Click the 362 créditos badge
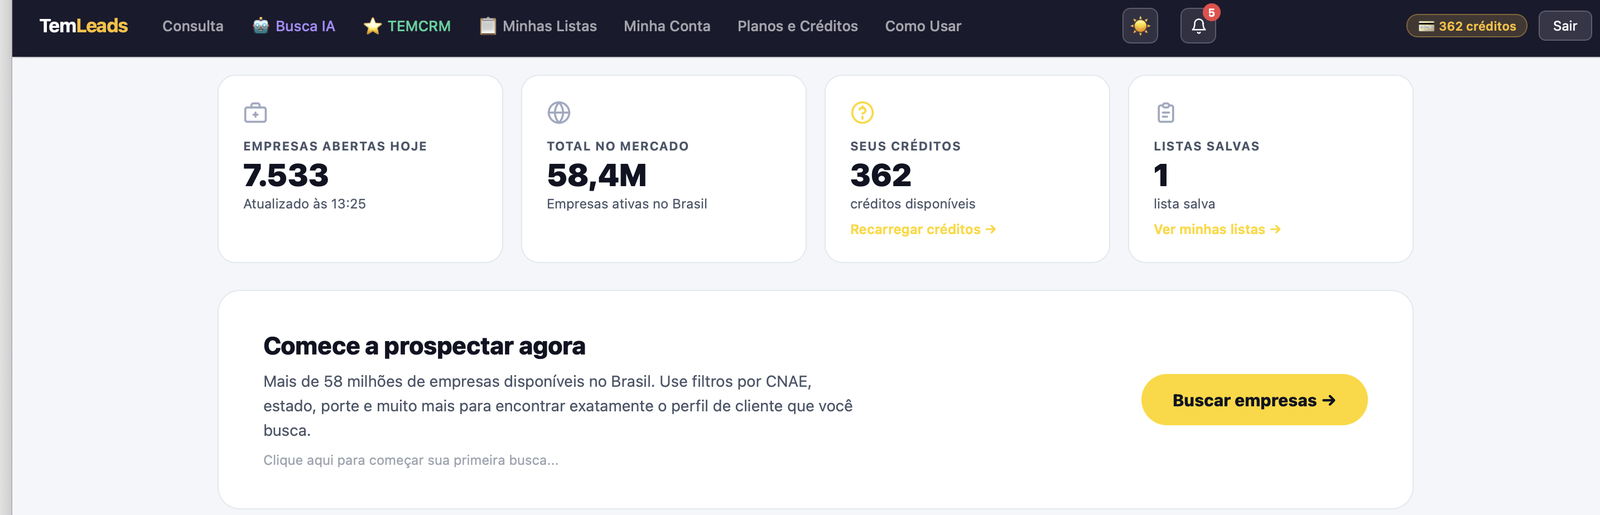1600x515 pixels. [1467, 26]
